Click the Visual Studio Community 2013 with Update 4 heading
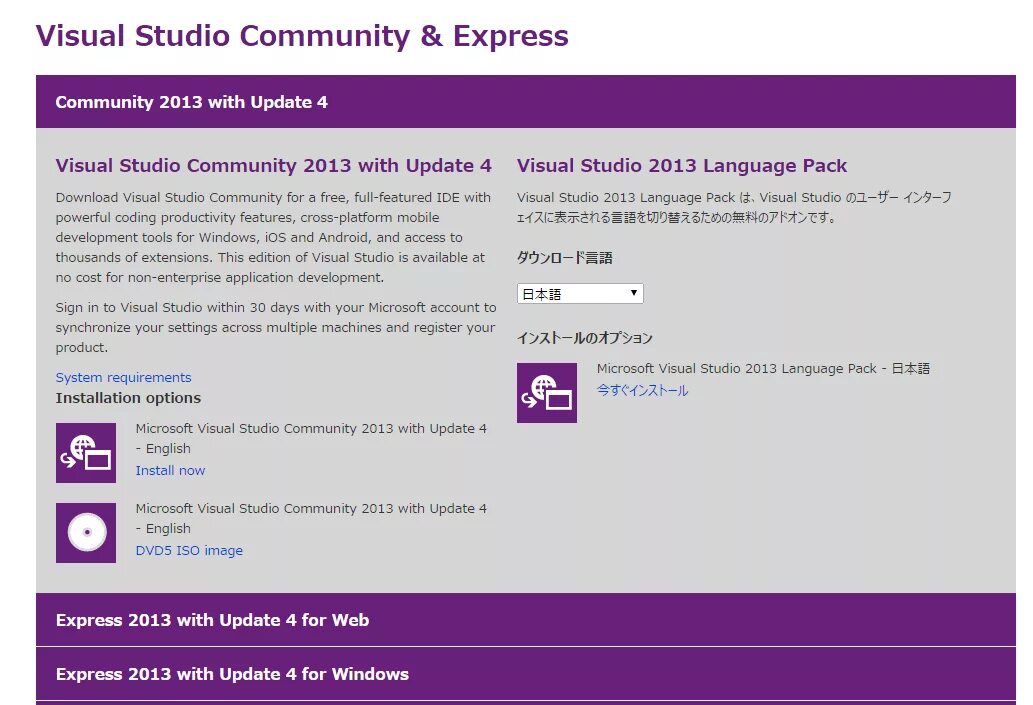Screen dimensions: 1033x705 (273, 165)
